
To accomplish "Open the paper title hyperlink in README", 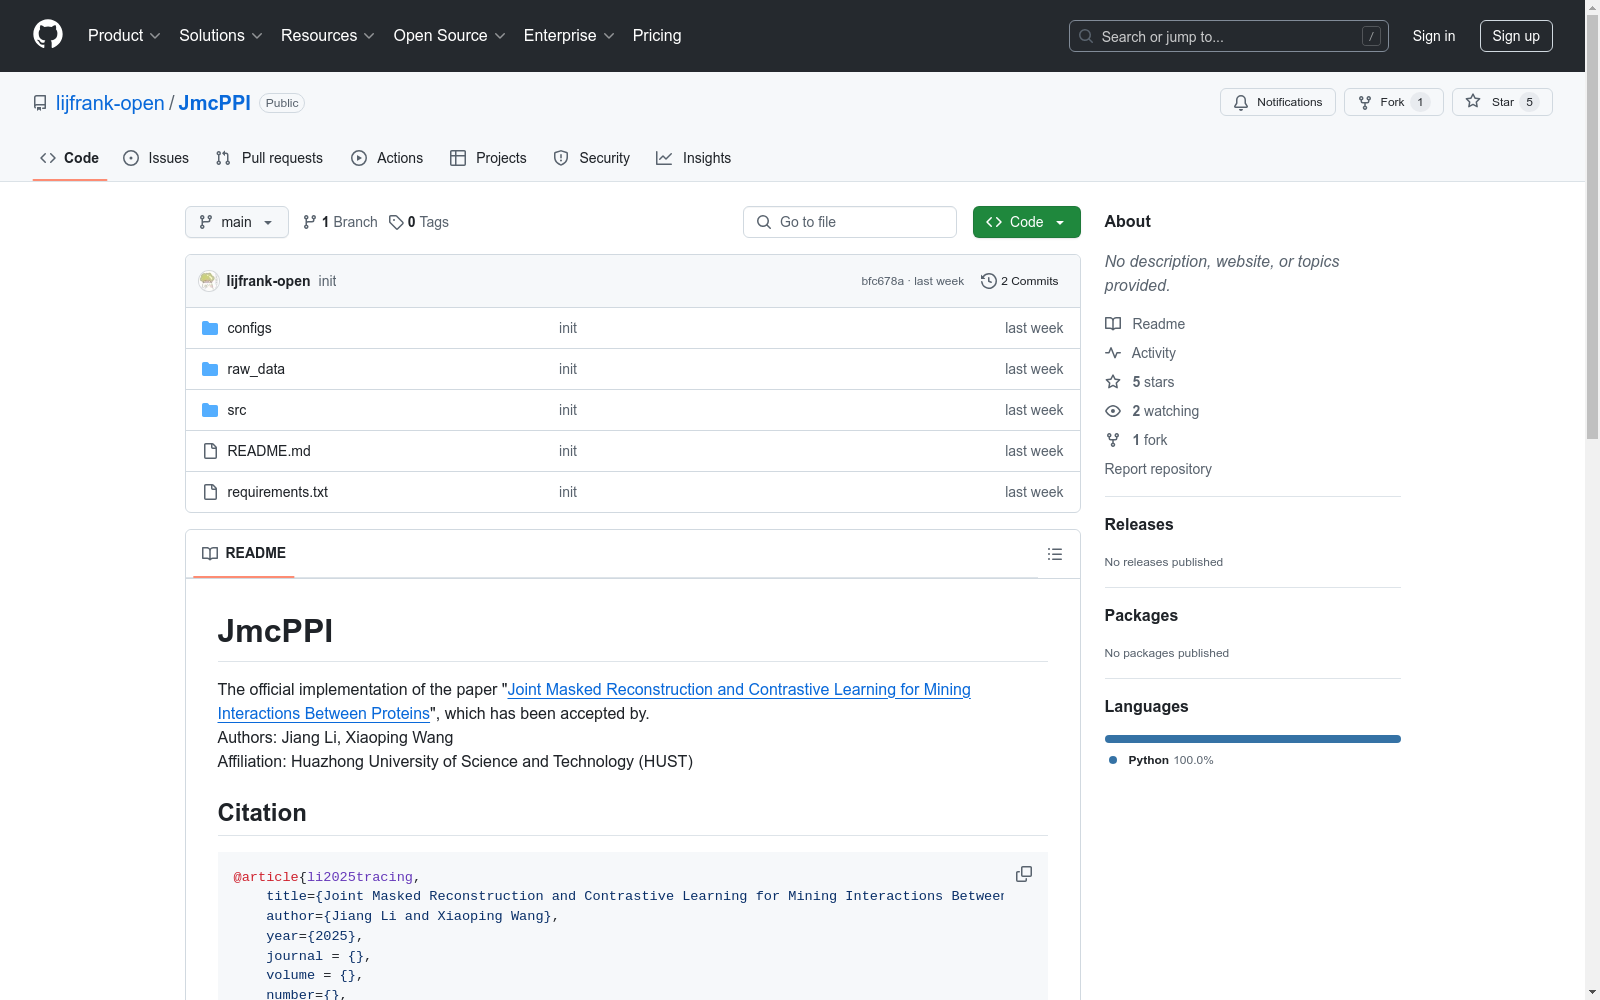I will pos(594,701).
